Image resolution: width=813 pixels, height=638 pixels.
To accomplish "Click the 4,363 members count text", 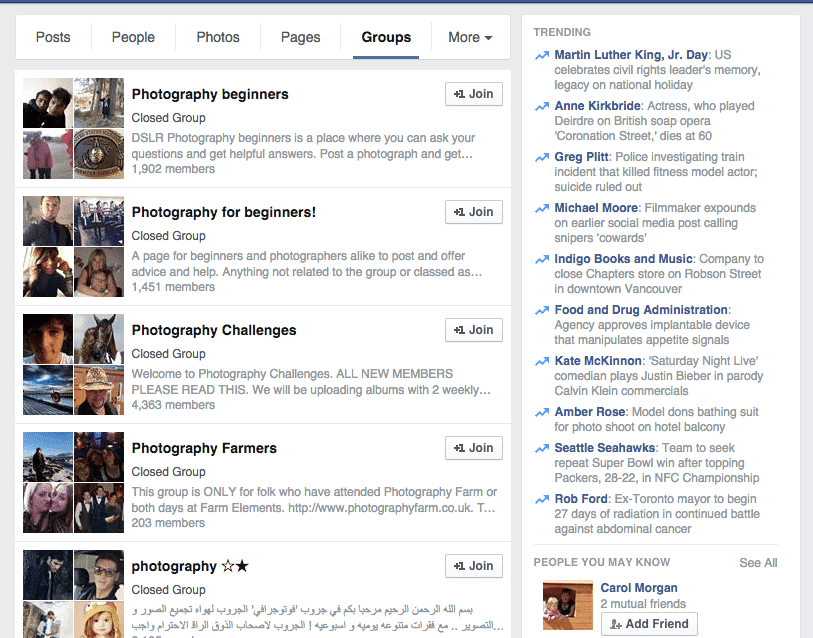I will tap(173, 405).
